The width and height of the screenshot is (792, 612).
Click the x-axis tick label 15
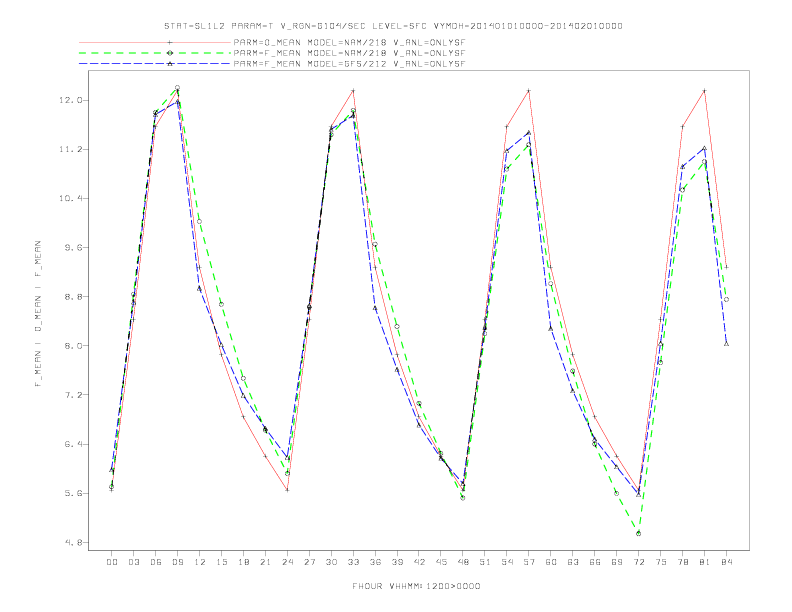(222, 562)
